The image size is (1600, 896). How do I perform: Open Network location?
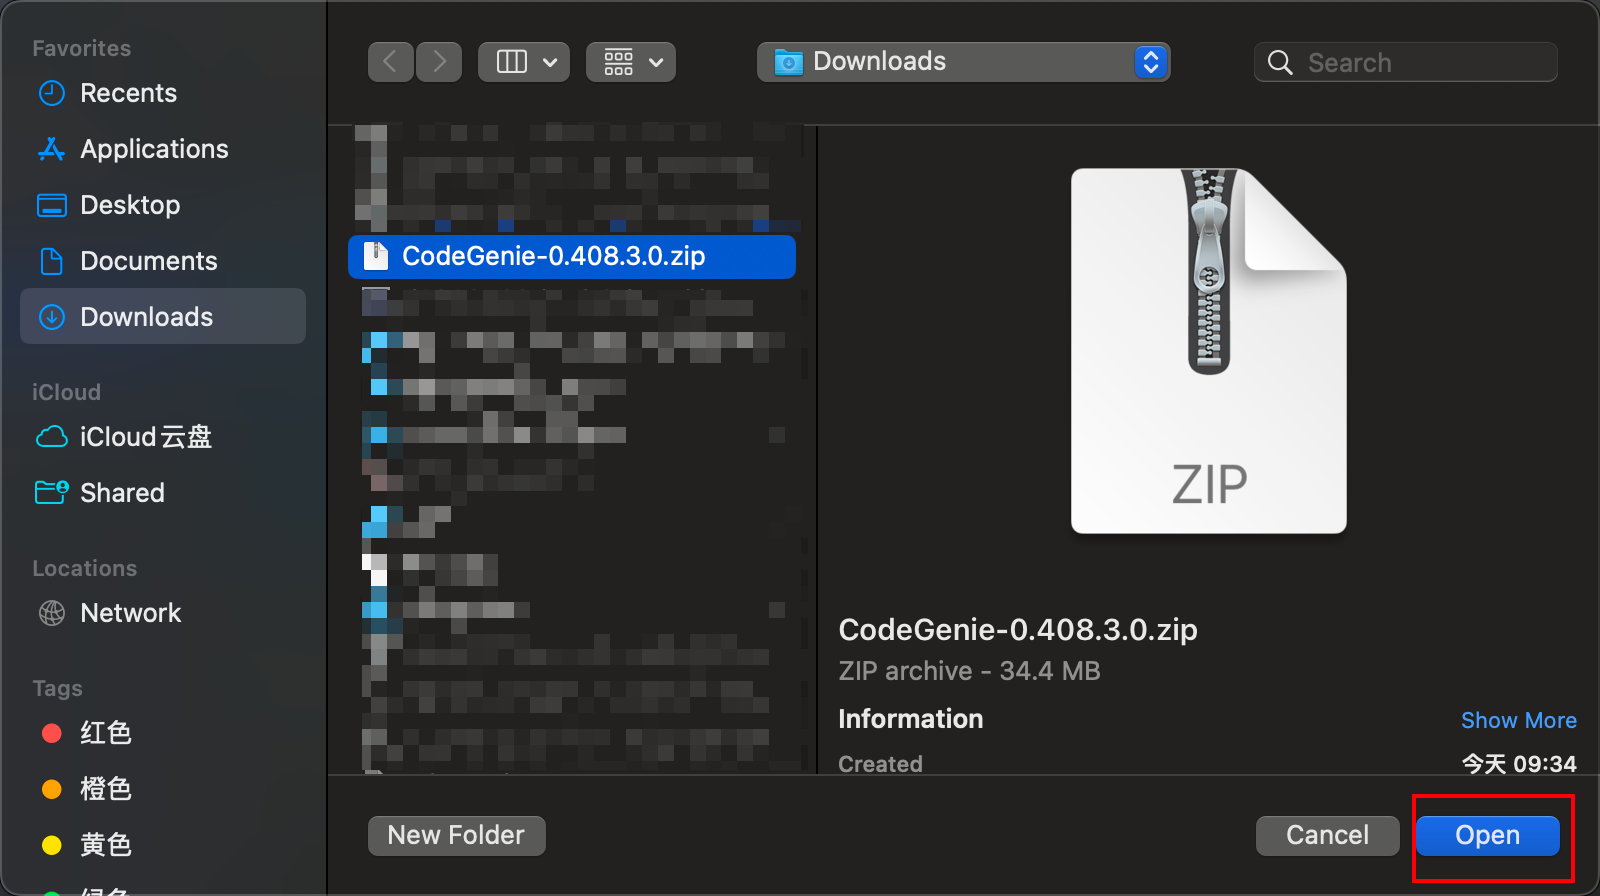coord(163,613)
